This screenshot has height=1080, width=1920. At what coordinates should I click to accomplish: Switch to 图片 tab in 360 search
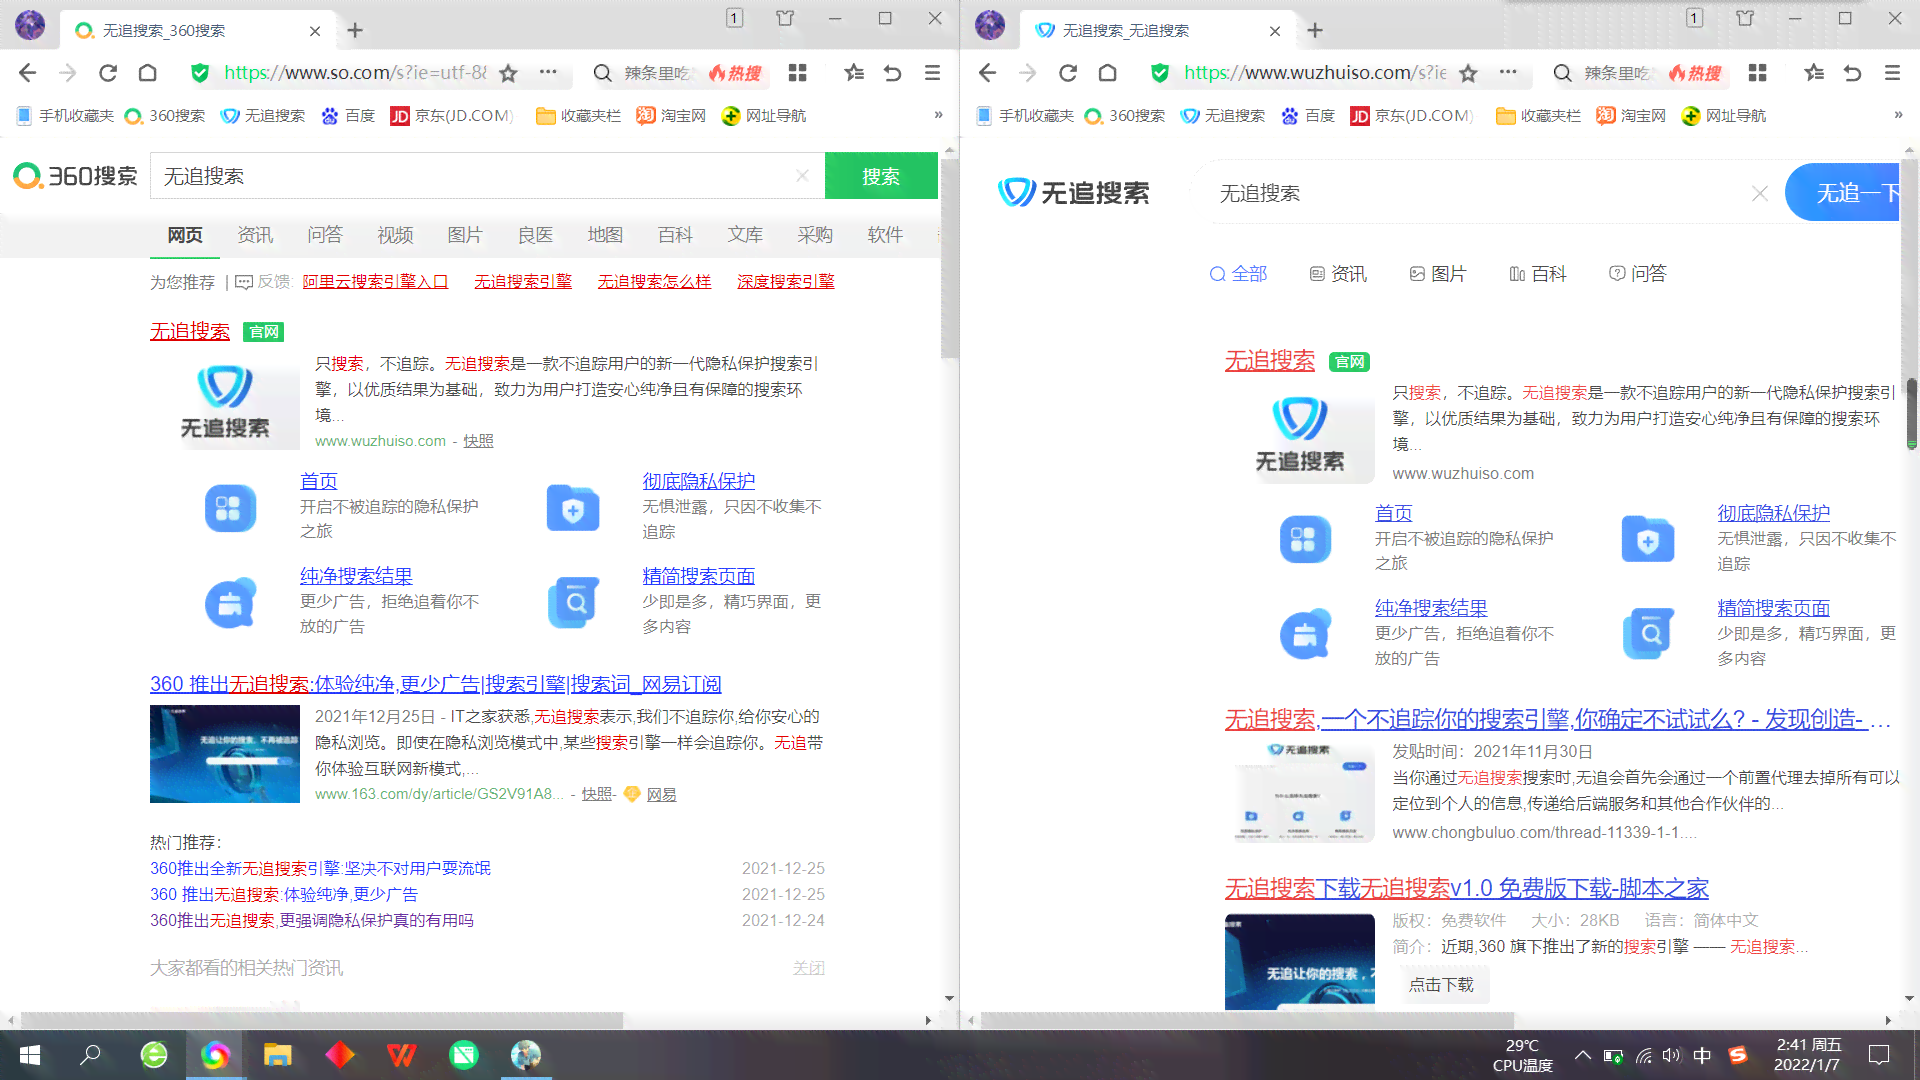click(465, 235)
